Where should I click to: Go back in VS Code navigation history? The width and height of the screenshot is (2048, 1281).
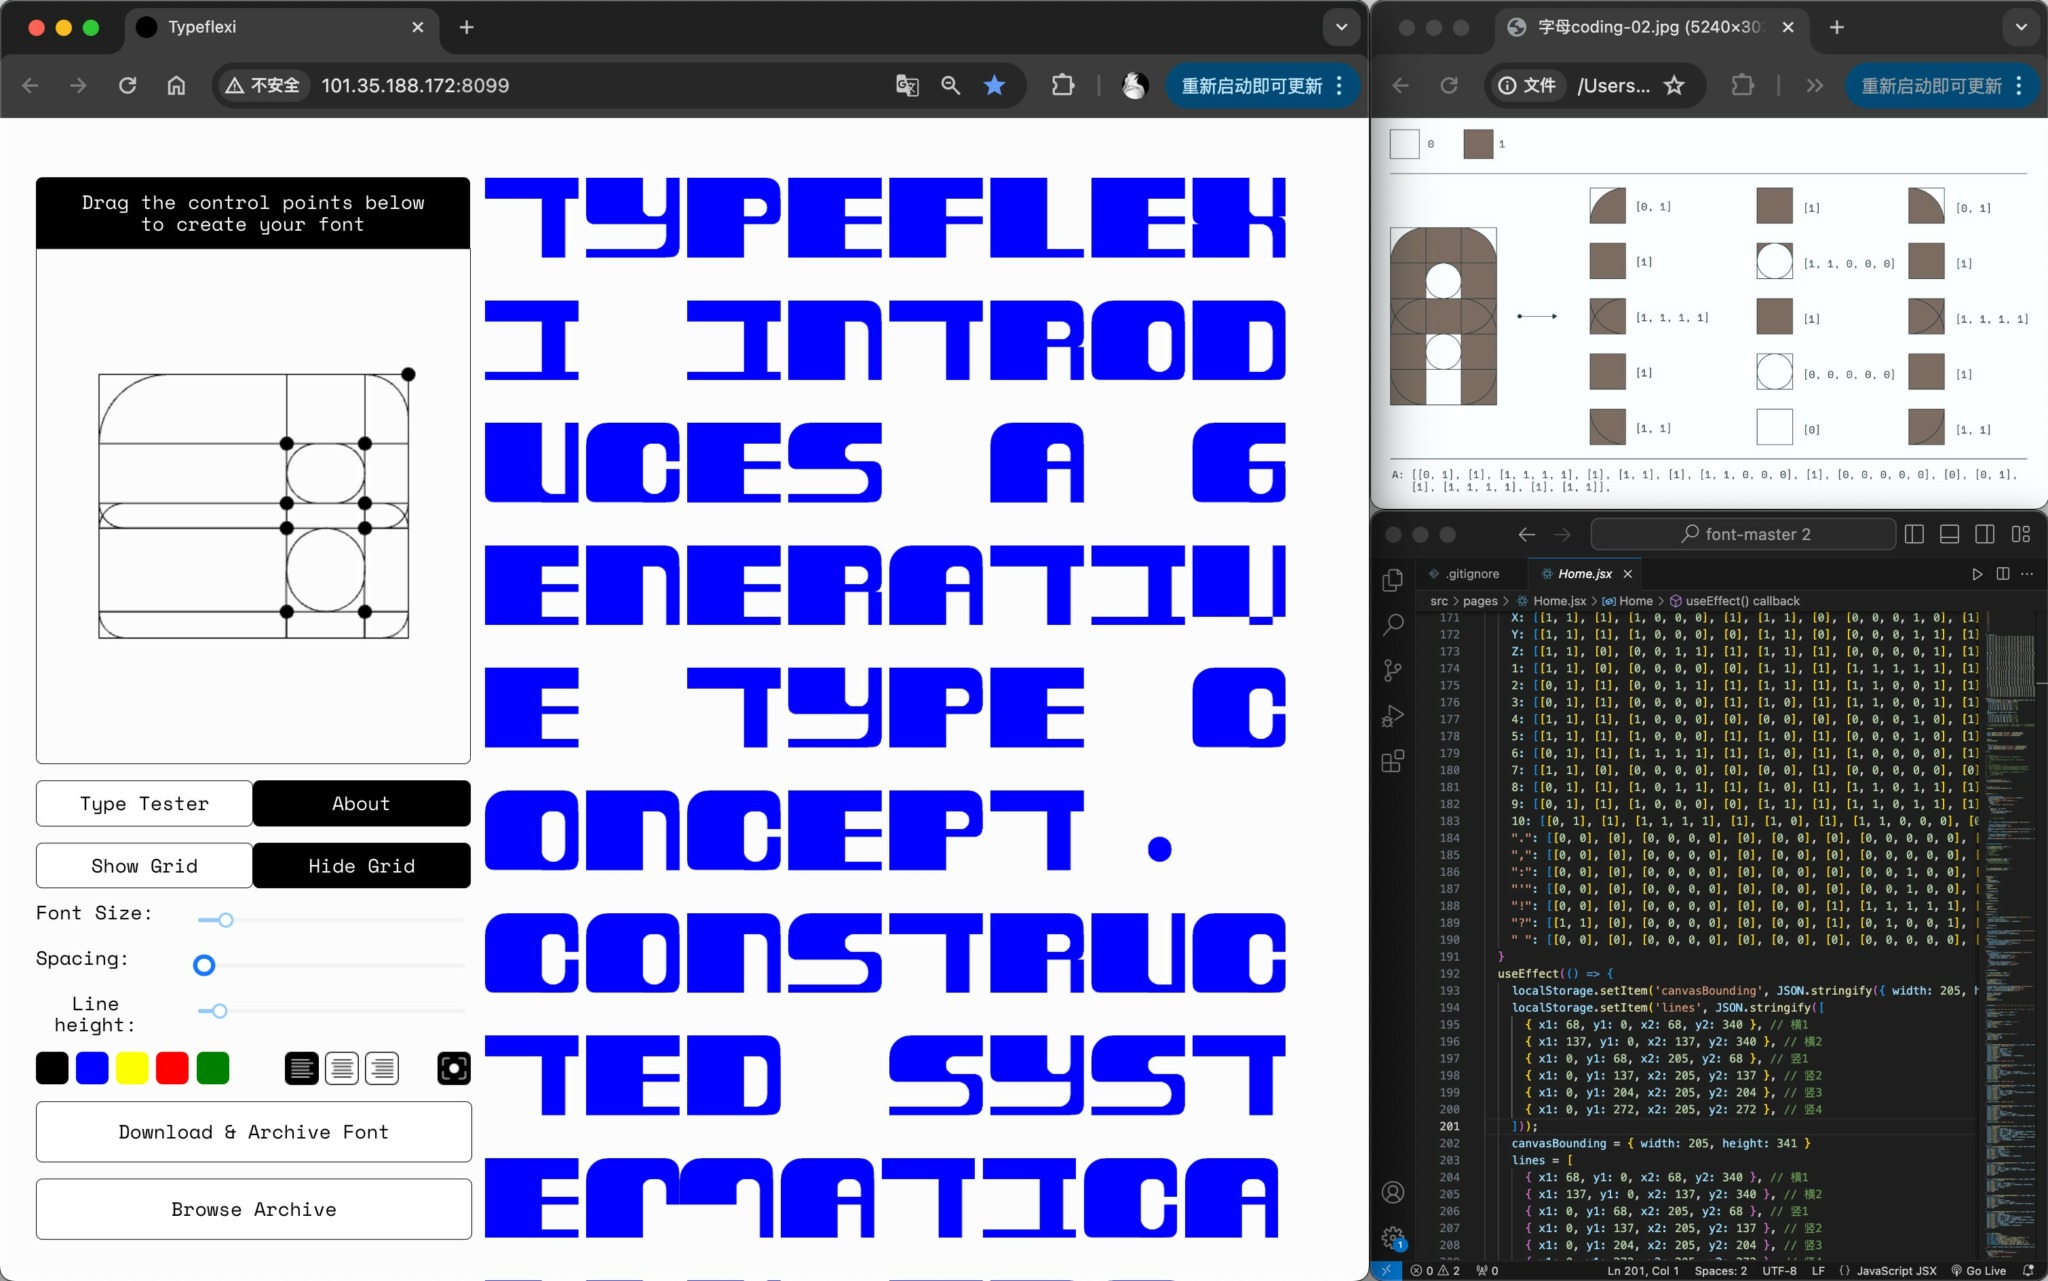point(1526,534)
